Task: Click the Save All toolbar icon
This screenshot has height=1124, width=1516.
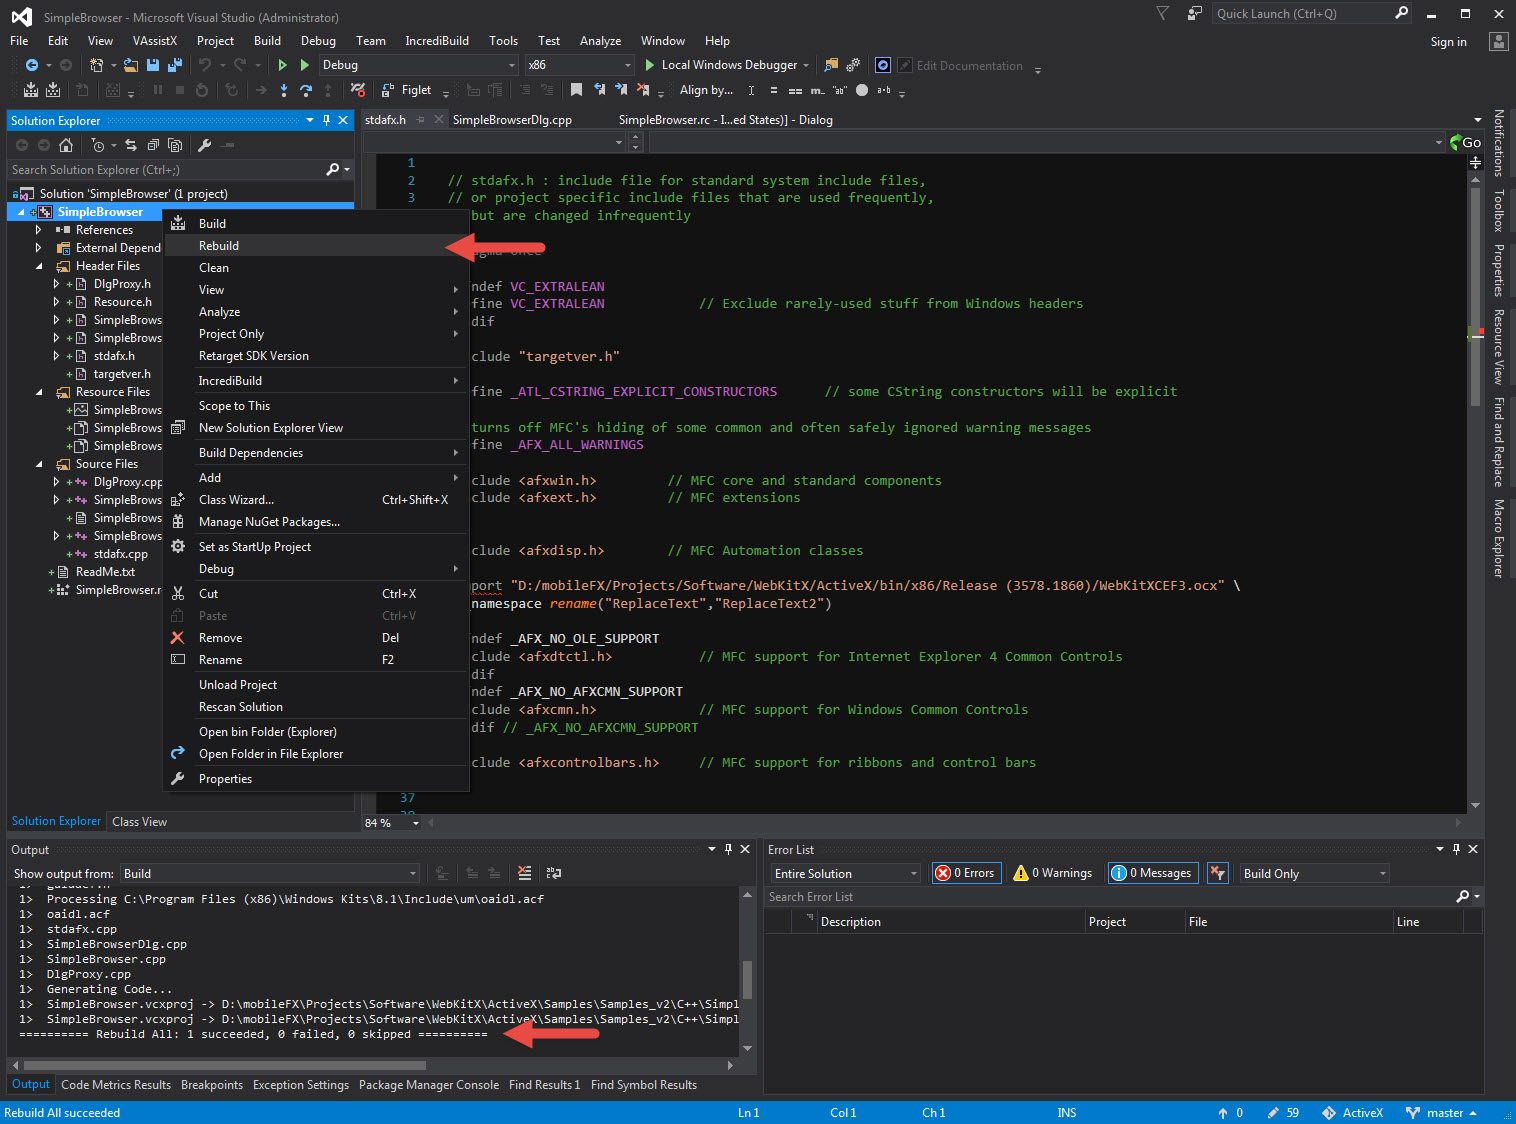Action: [174, 65]
